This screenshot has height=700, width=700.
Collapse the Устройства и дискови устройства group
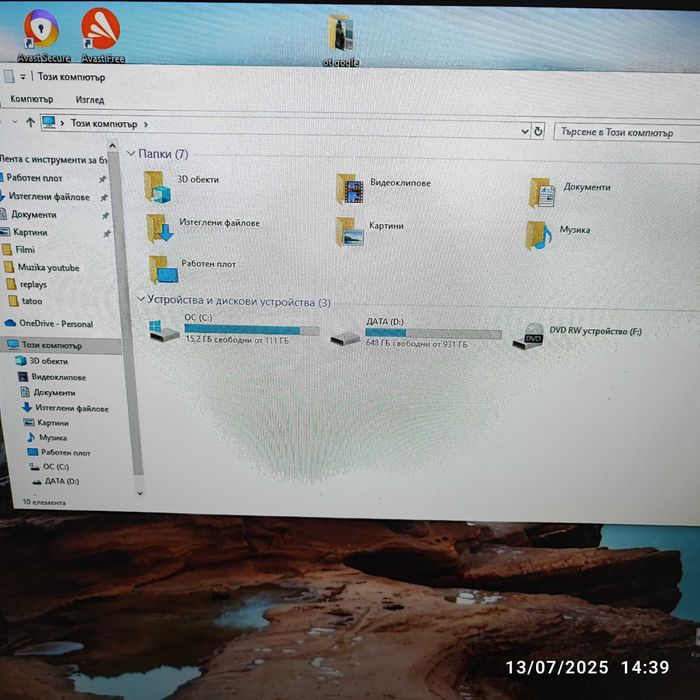[141, 299]
